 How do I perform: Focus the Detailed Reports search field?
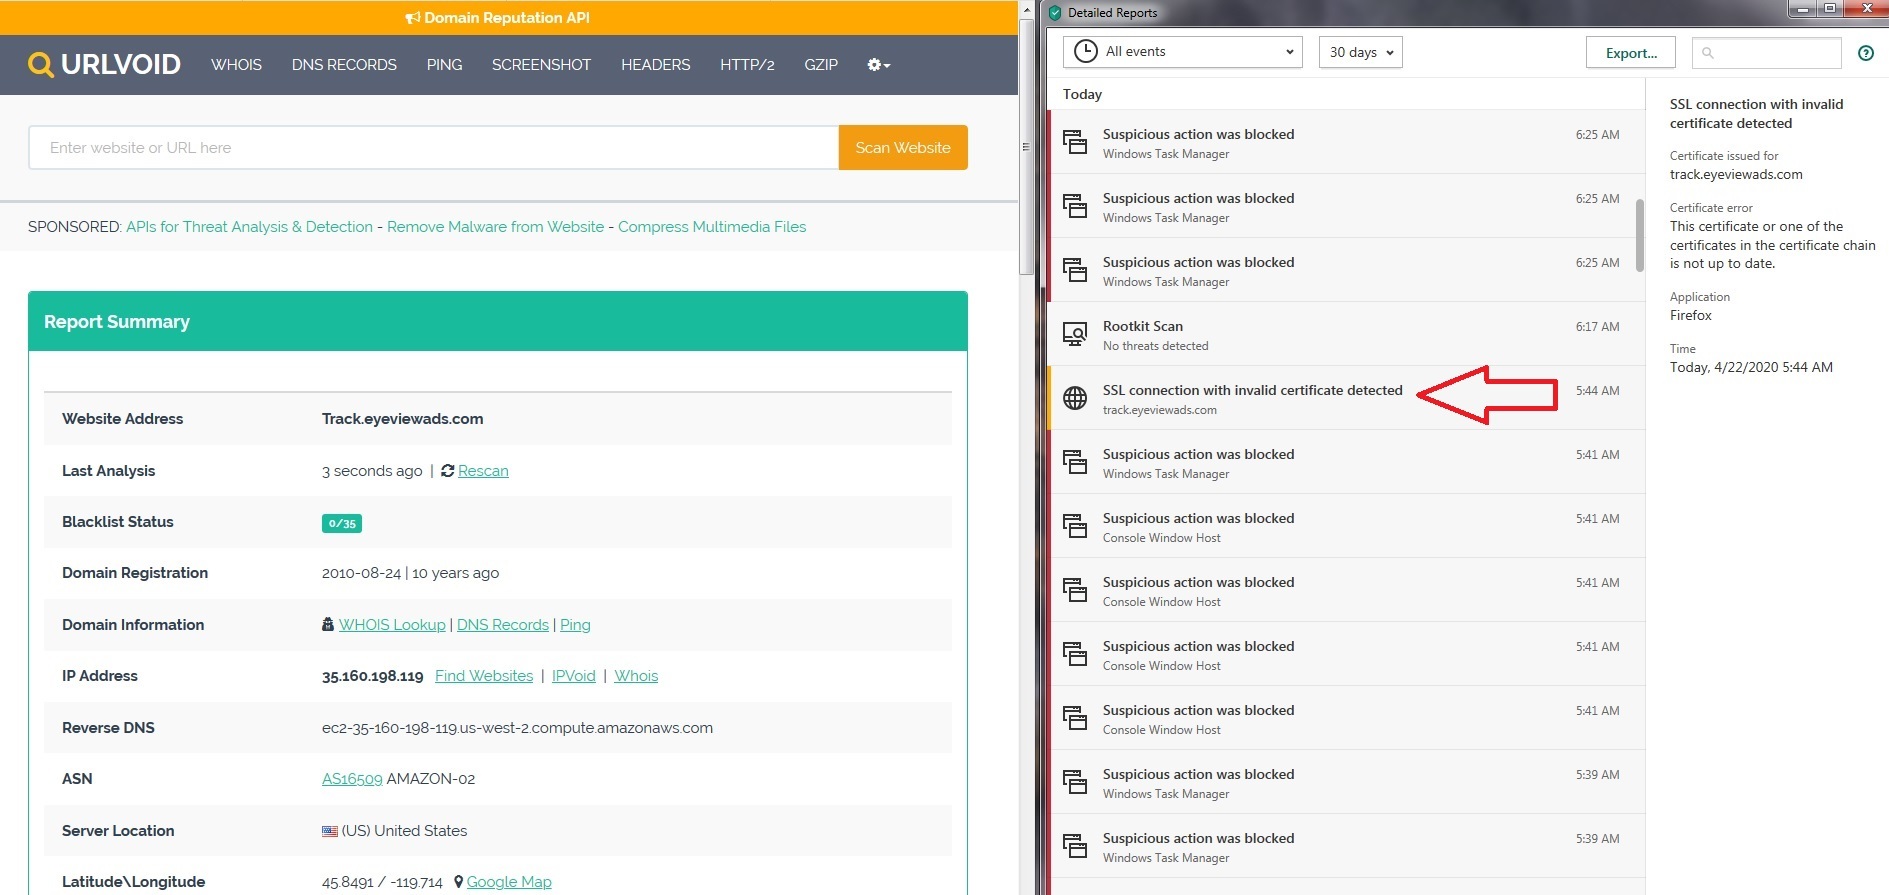[1766, 53]
